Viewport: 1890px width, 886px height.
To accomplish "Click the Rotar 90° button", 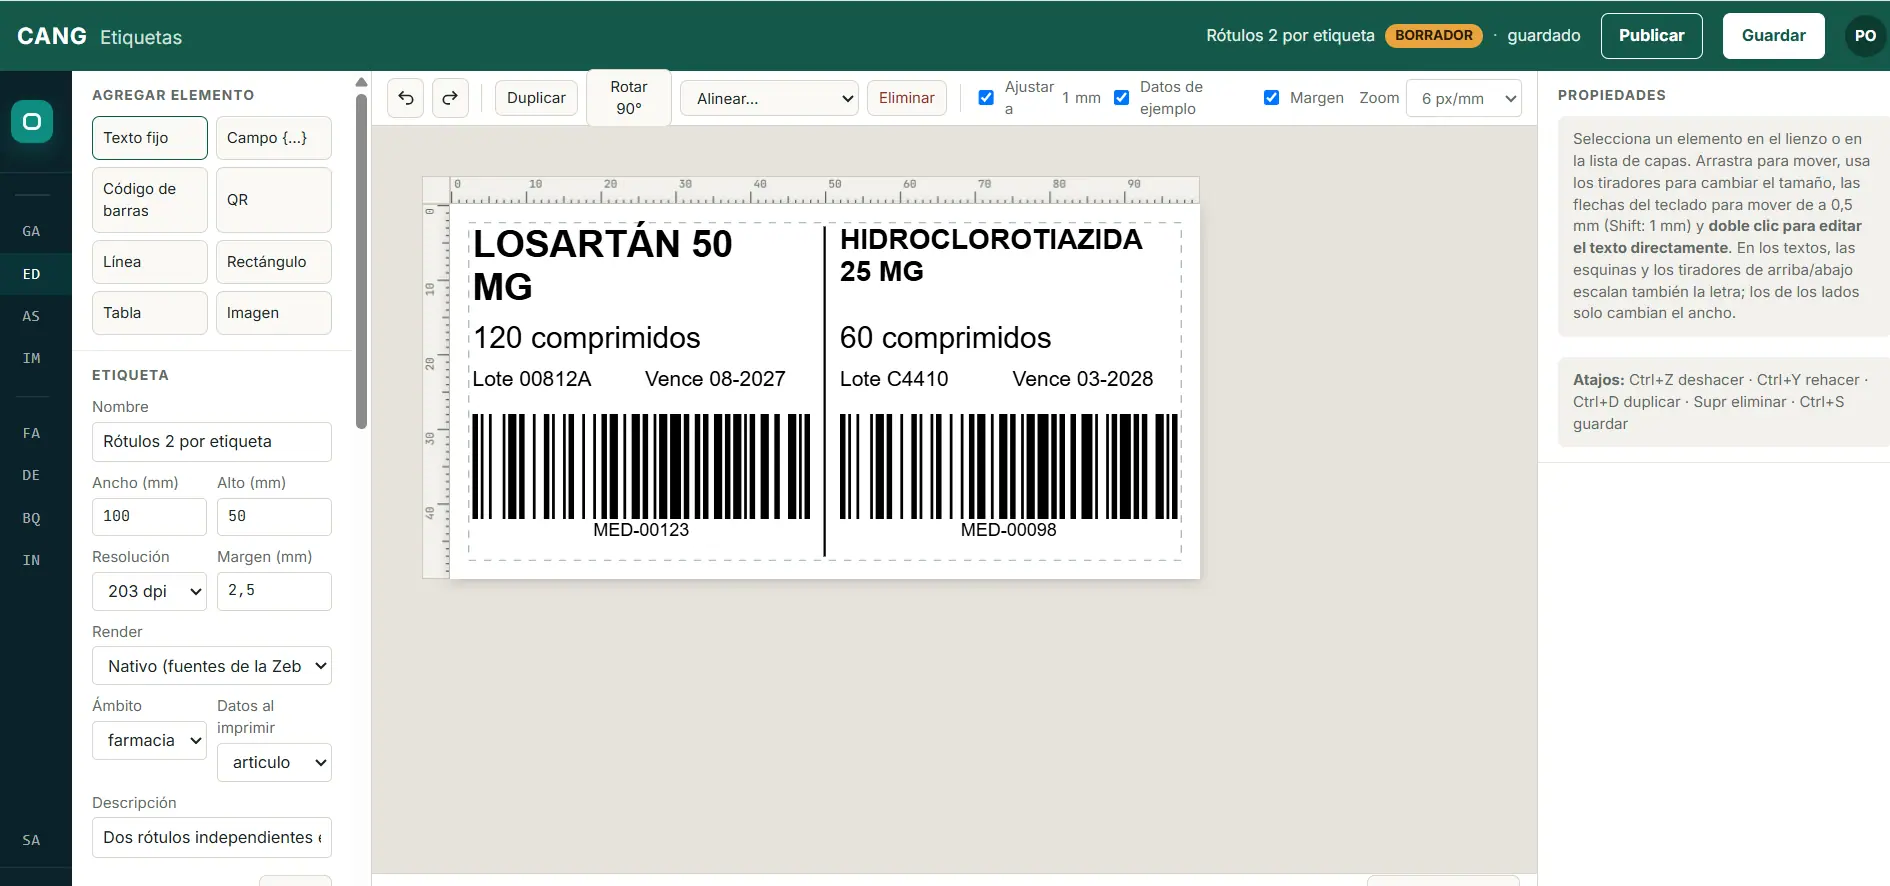I will click(629, 98).
